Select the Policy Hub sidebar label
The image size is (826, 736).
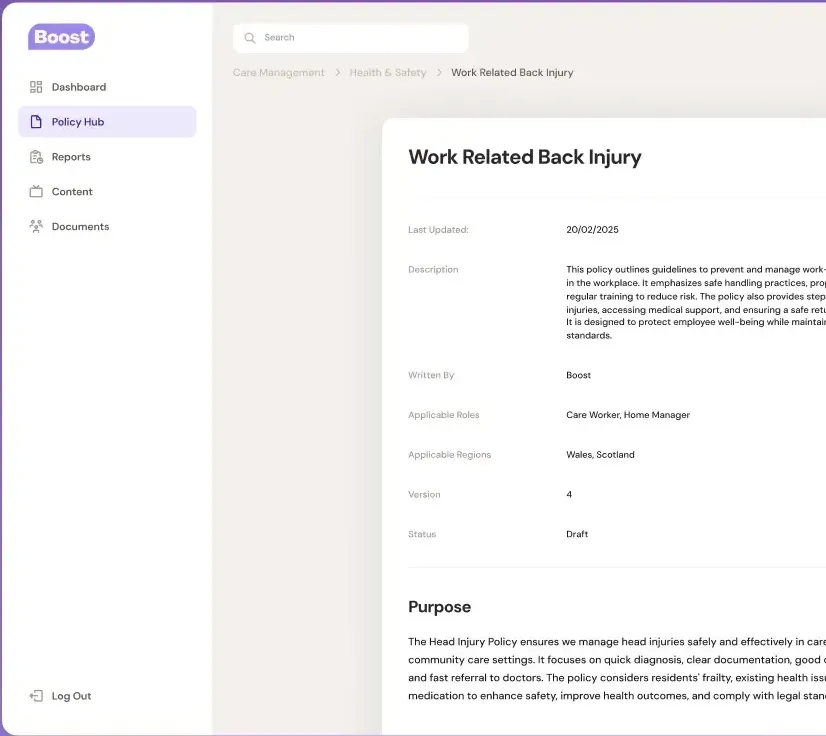78,122
